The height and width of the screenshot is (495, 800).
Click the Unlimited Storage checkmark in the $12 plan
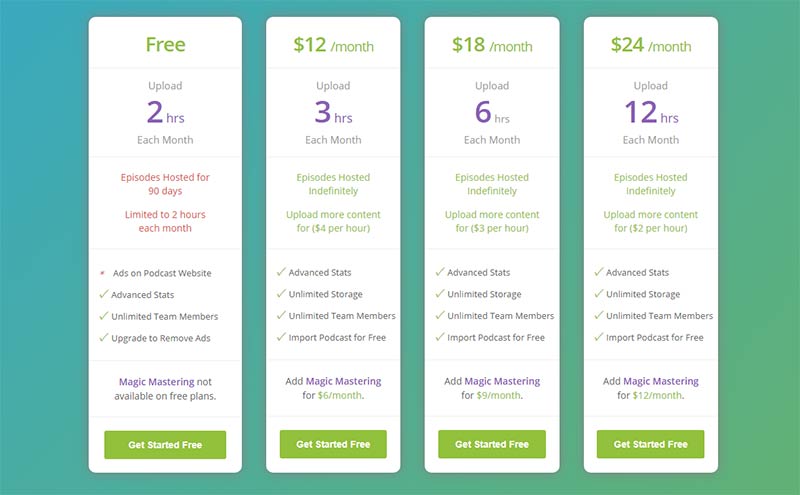(x=281, y=293)
